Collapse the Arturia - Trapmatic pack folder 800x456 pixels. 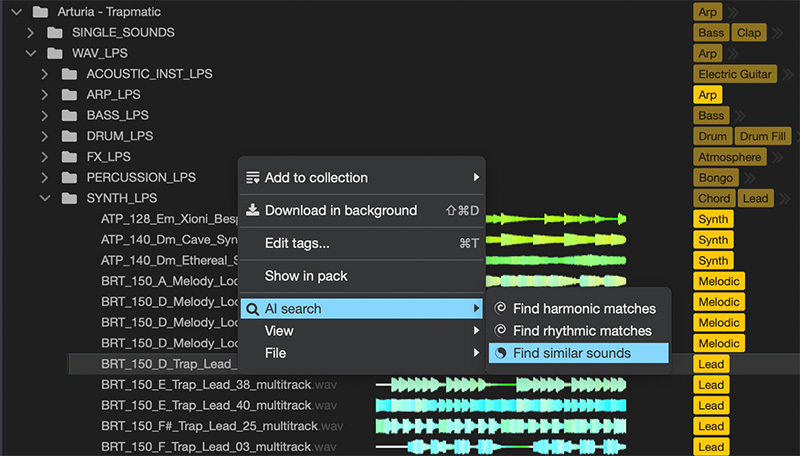point(16,12)
